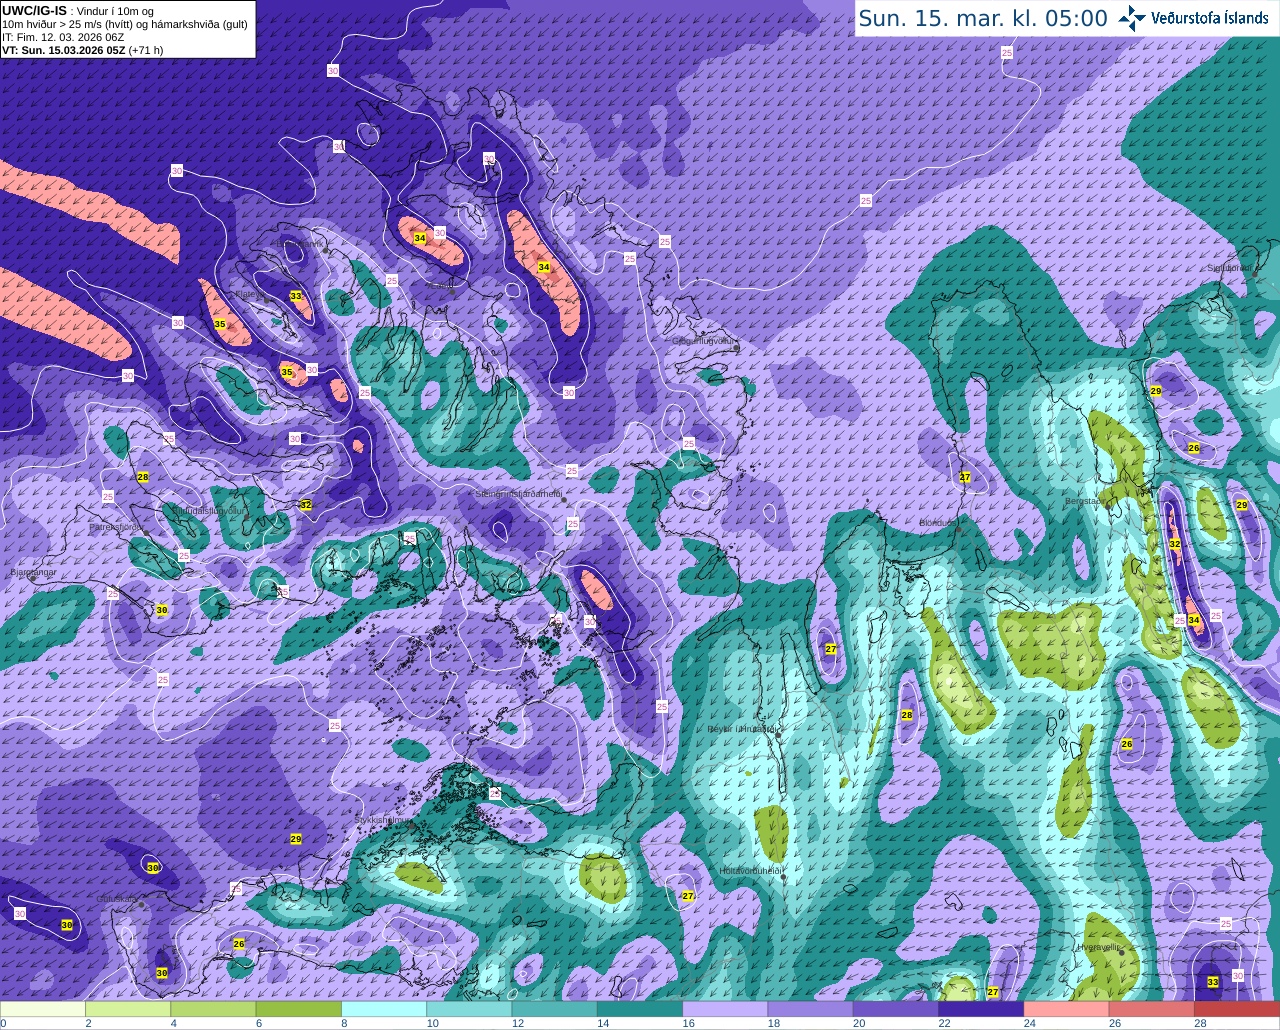Pick the 18–20 purple legend swatch

pos(810,1010)
